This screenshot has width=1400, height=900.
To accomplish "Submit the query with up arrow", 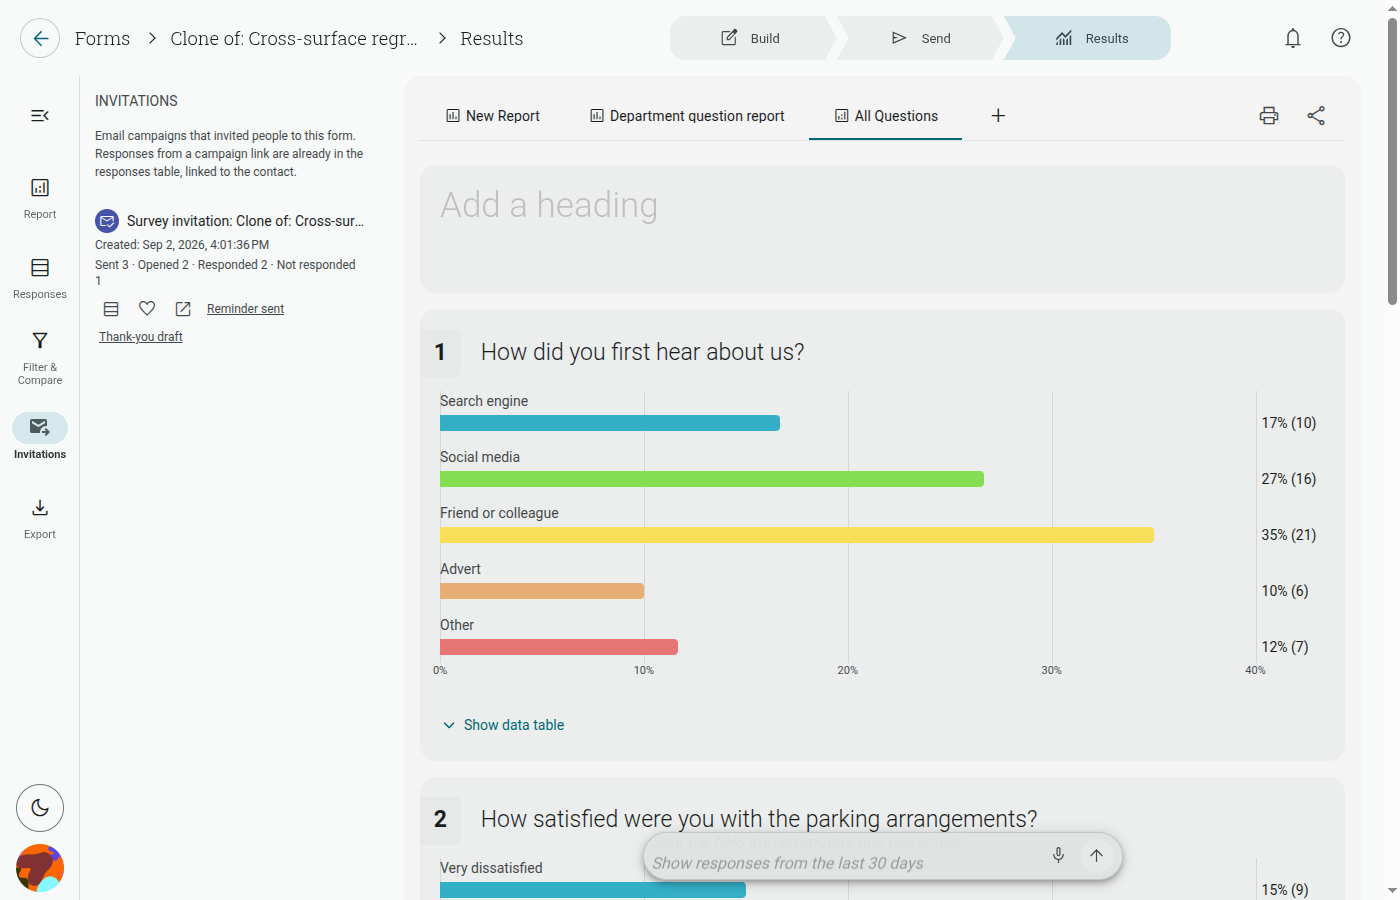I will pyautogui.click(x=1096, y=855).
